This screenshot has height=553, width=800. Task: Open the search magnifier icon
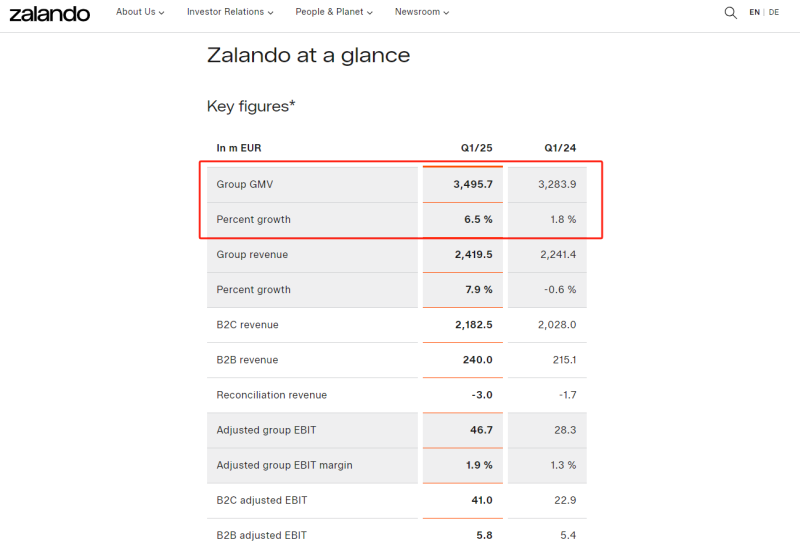[x=730, y=12]
